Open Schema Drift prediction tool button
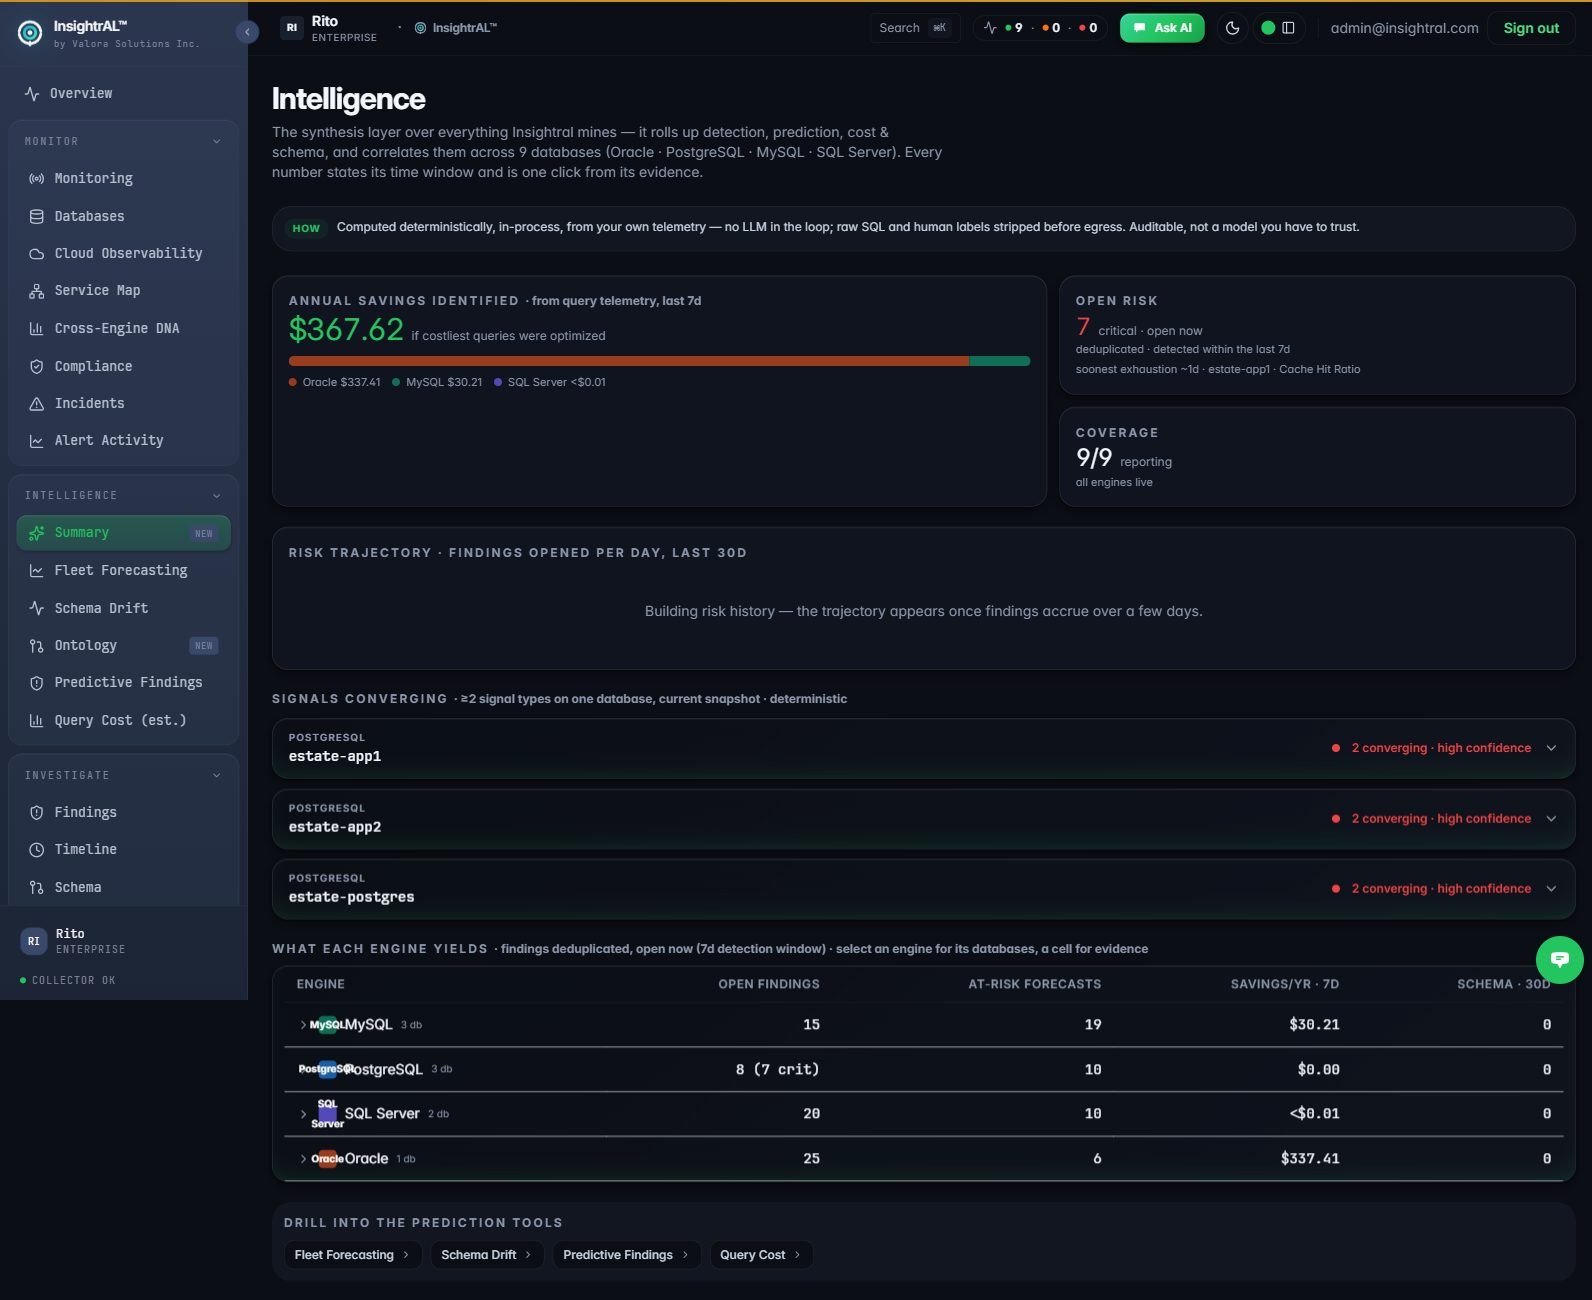This screenshot has width=1592, height=1300. 487,1255
